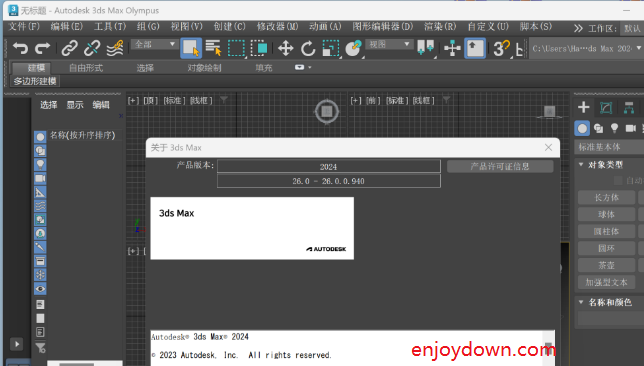Toggle the Select Object tool

click(191, 48)
